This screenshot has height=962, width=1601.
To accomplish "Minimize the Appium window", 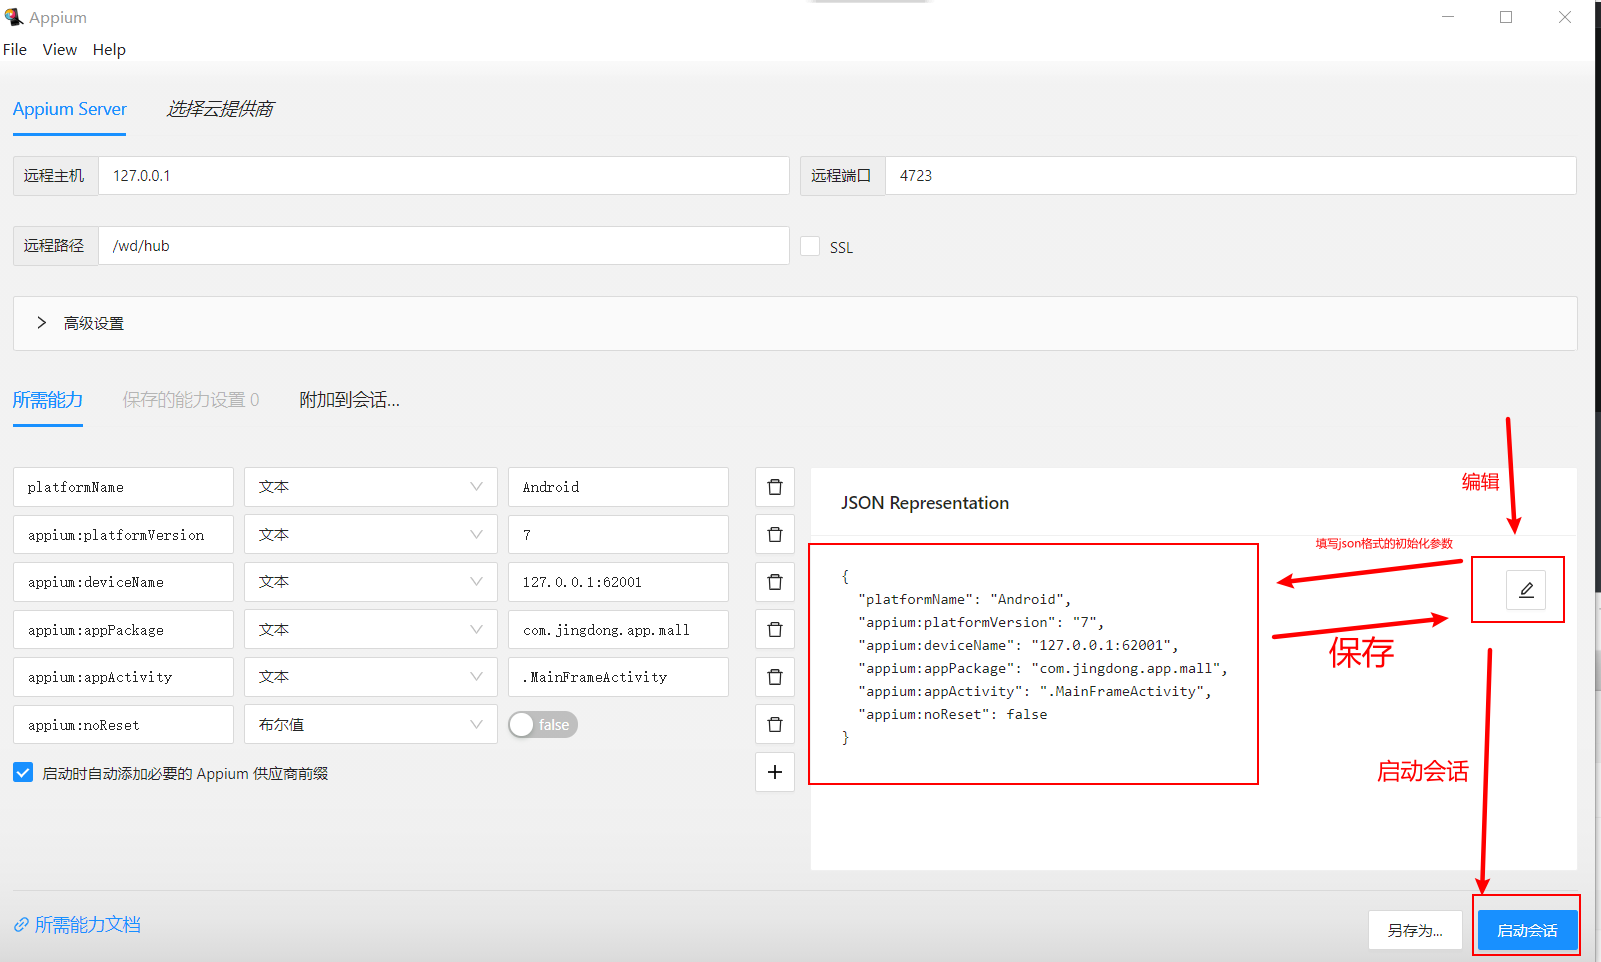I will click(1448, 17).
